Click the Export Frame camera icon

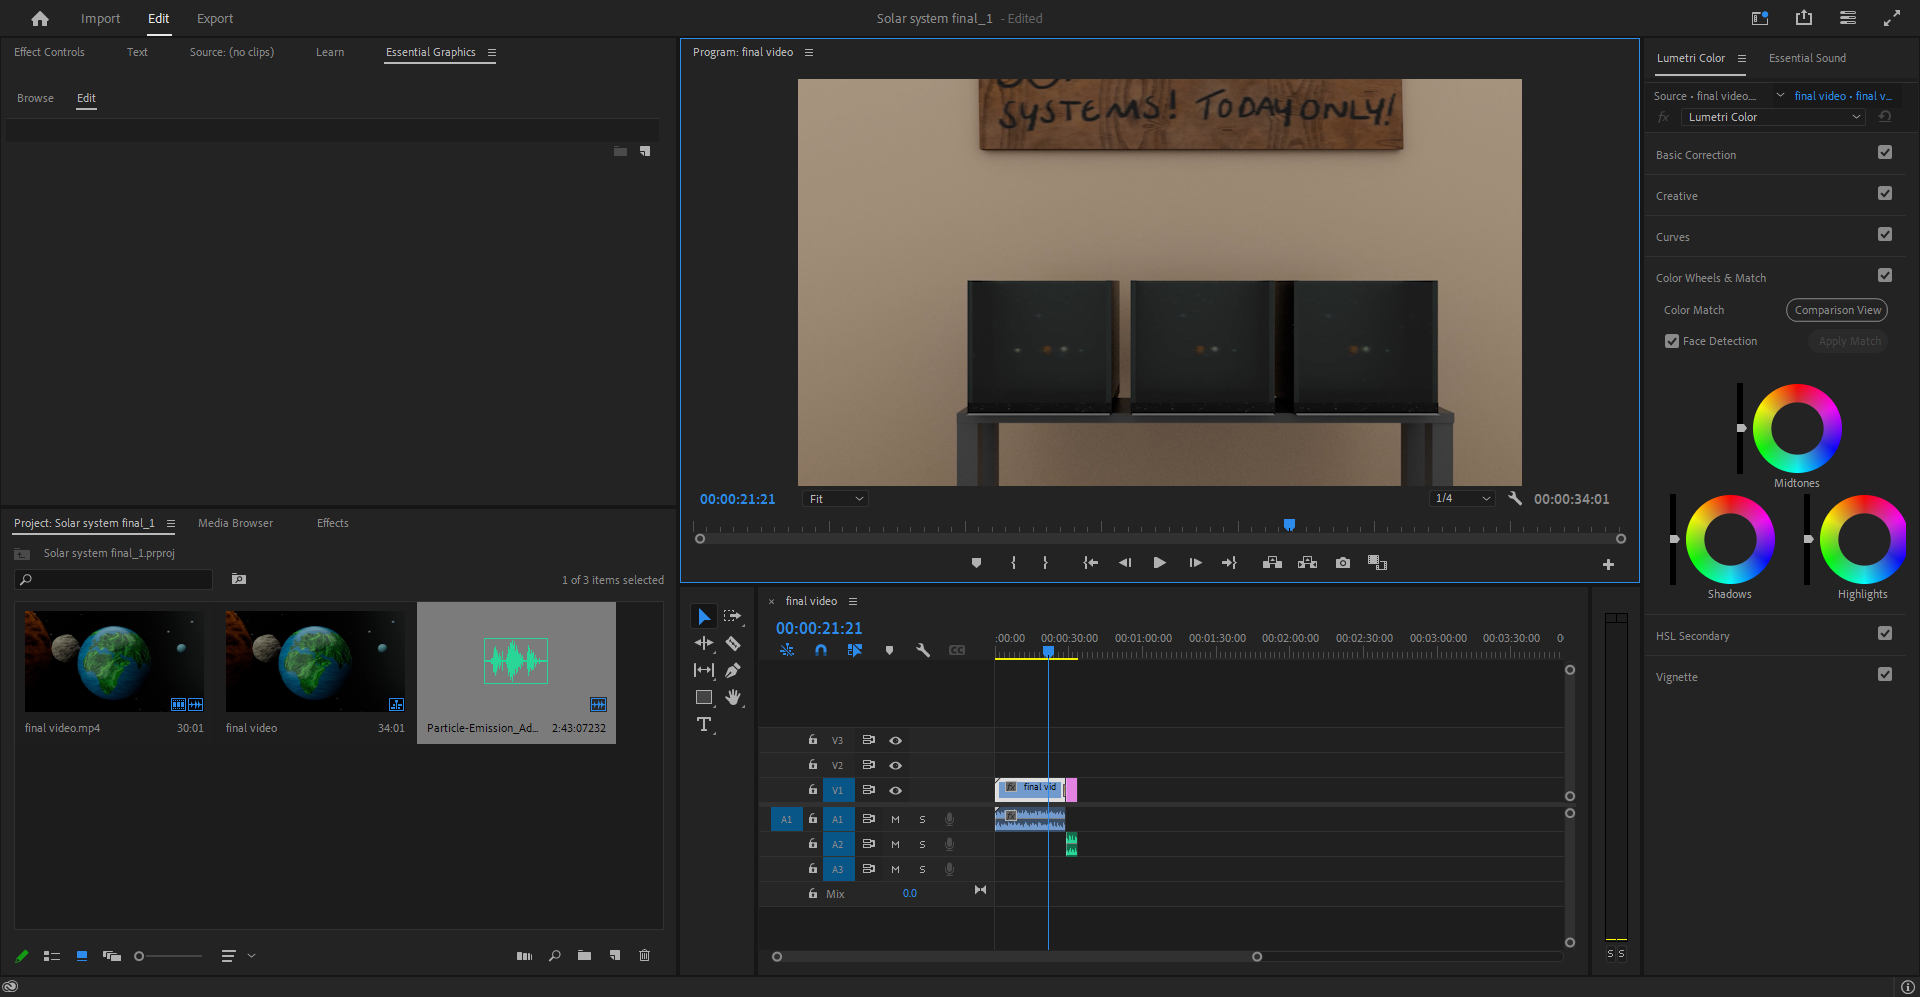(1343, 563)
